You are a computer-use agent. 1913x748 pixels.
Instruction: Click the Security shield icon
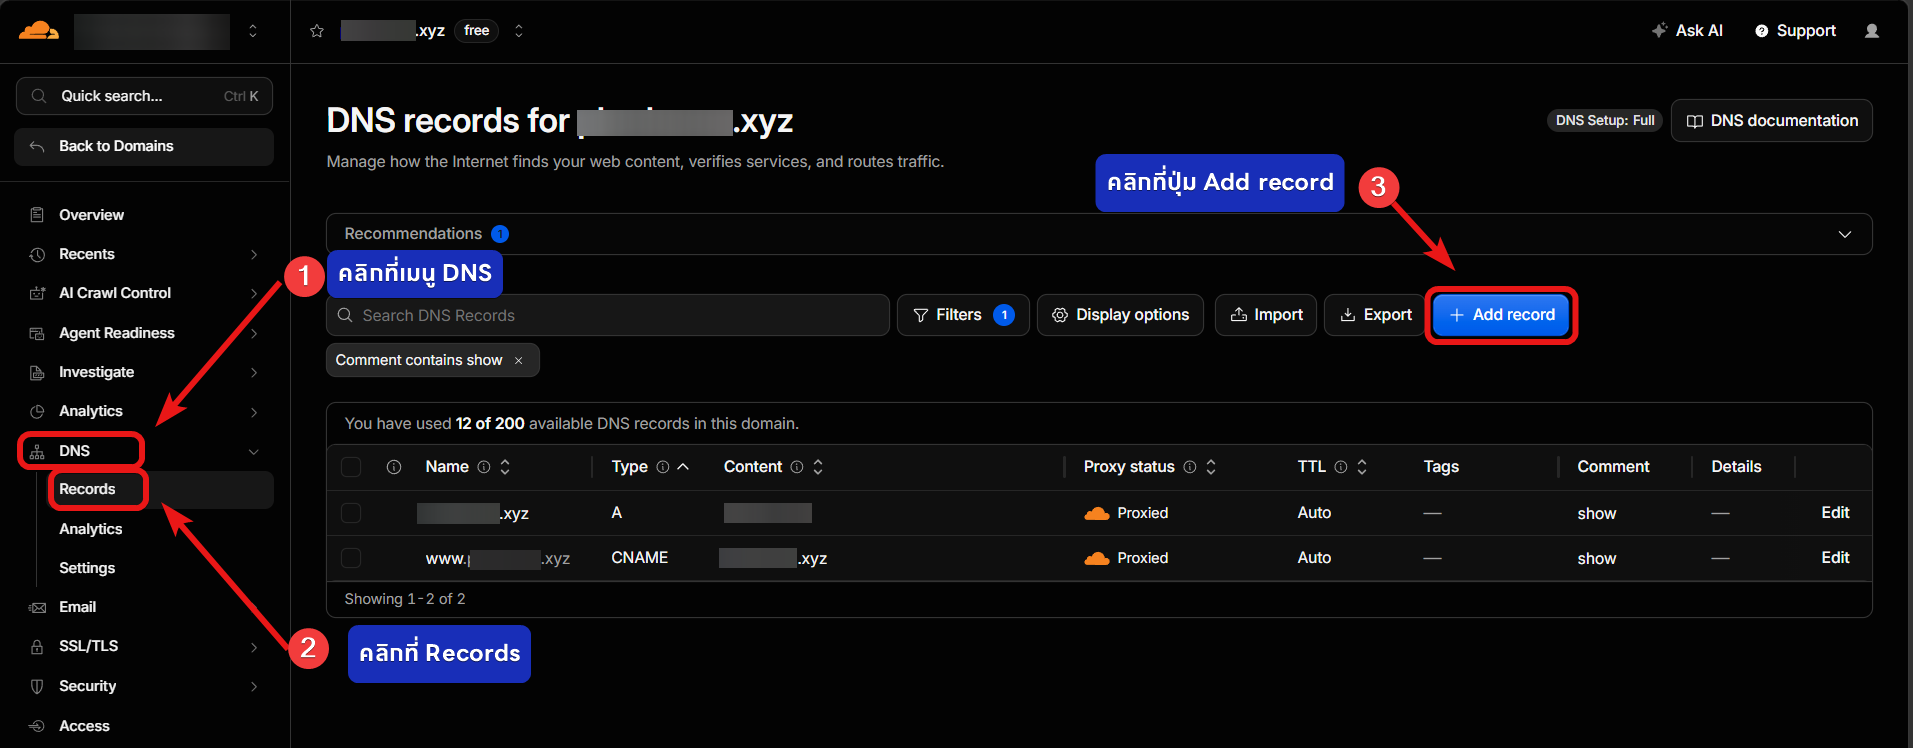point(37,686)
